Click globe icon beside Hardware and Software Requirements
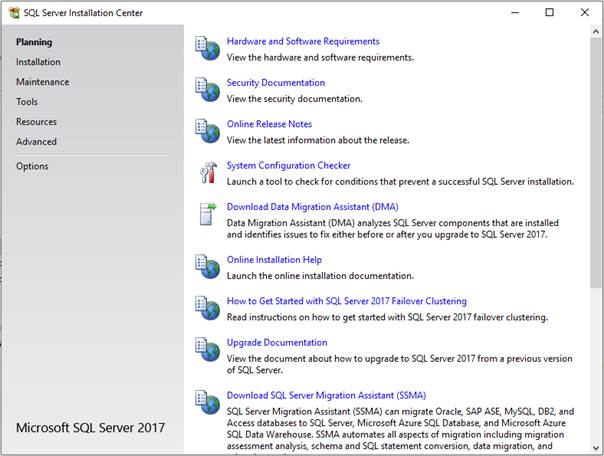The width and height of the screenshot is (604, 456). pos(207,48)
